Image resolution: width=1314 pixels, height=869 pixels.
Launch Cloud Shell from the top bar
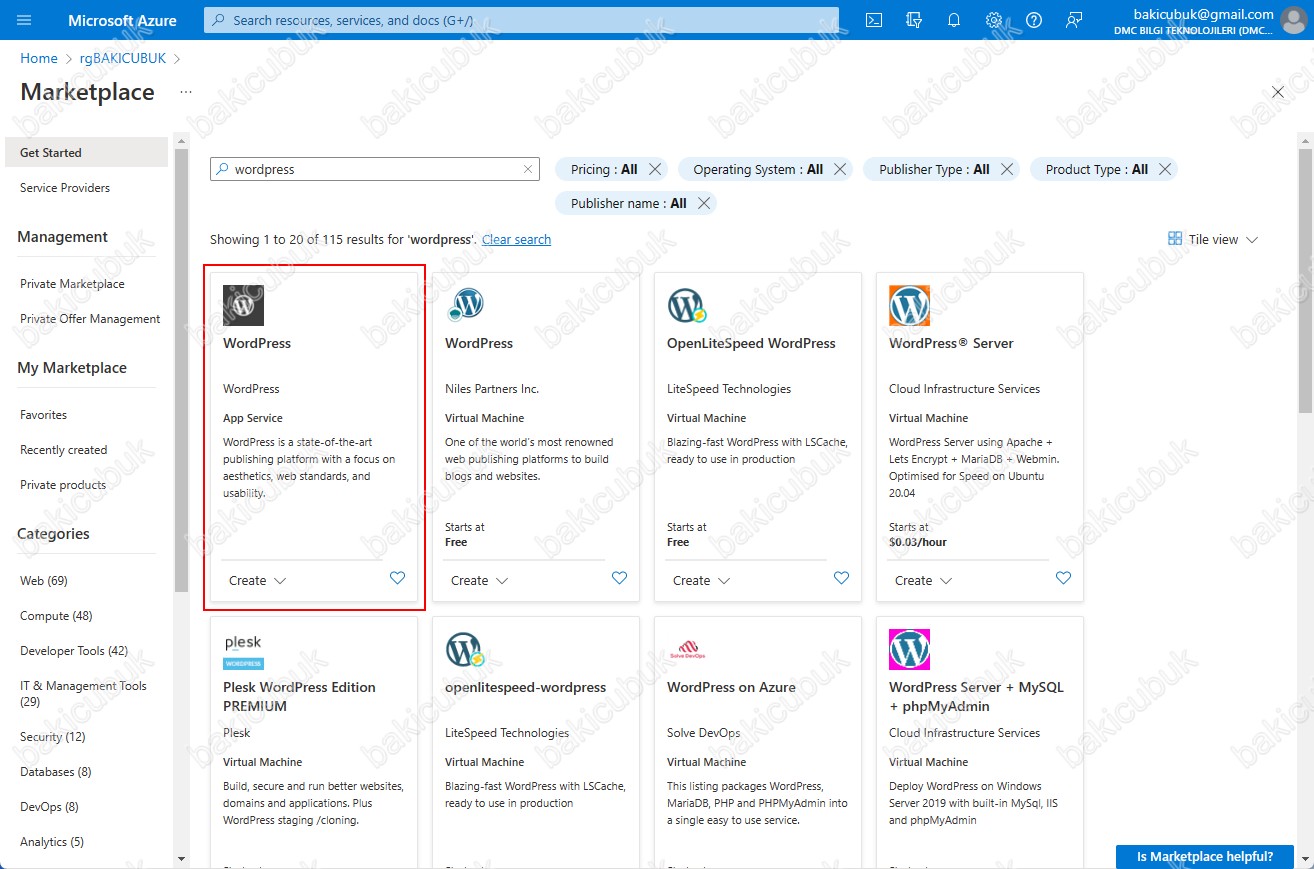pyautogui.click(x=873, y=20)
